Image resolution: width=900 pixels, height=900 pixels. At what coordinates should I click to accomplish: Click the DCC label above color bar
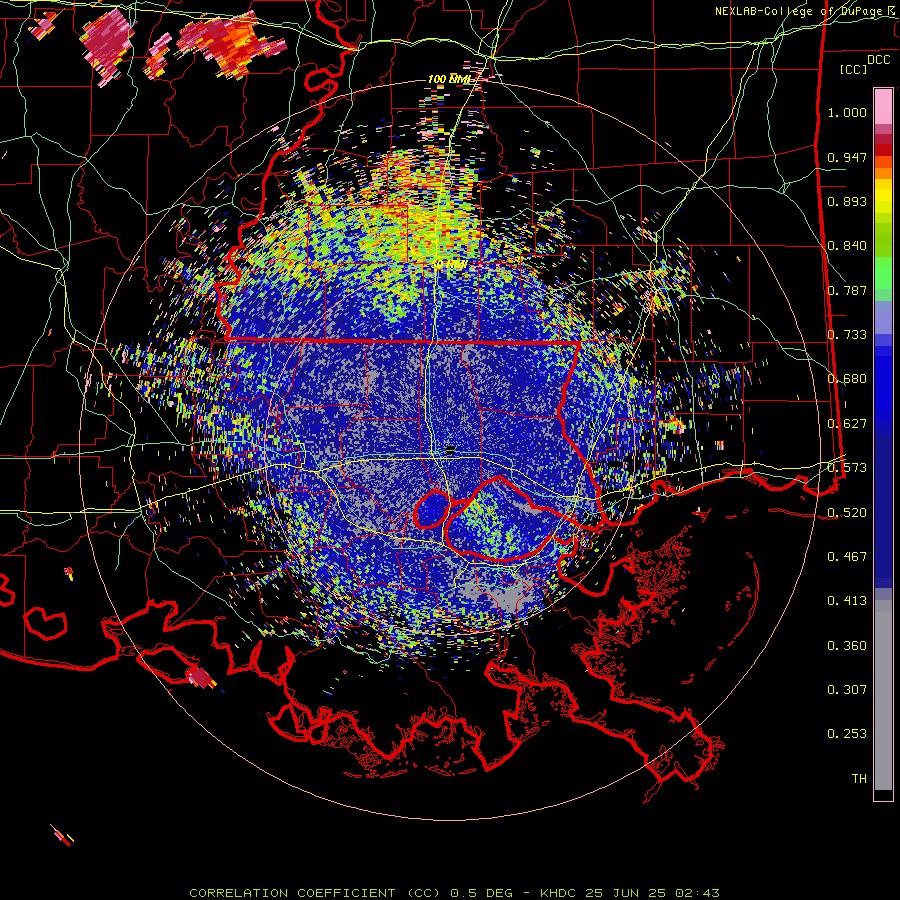coord(878,60)
